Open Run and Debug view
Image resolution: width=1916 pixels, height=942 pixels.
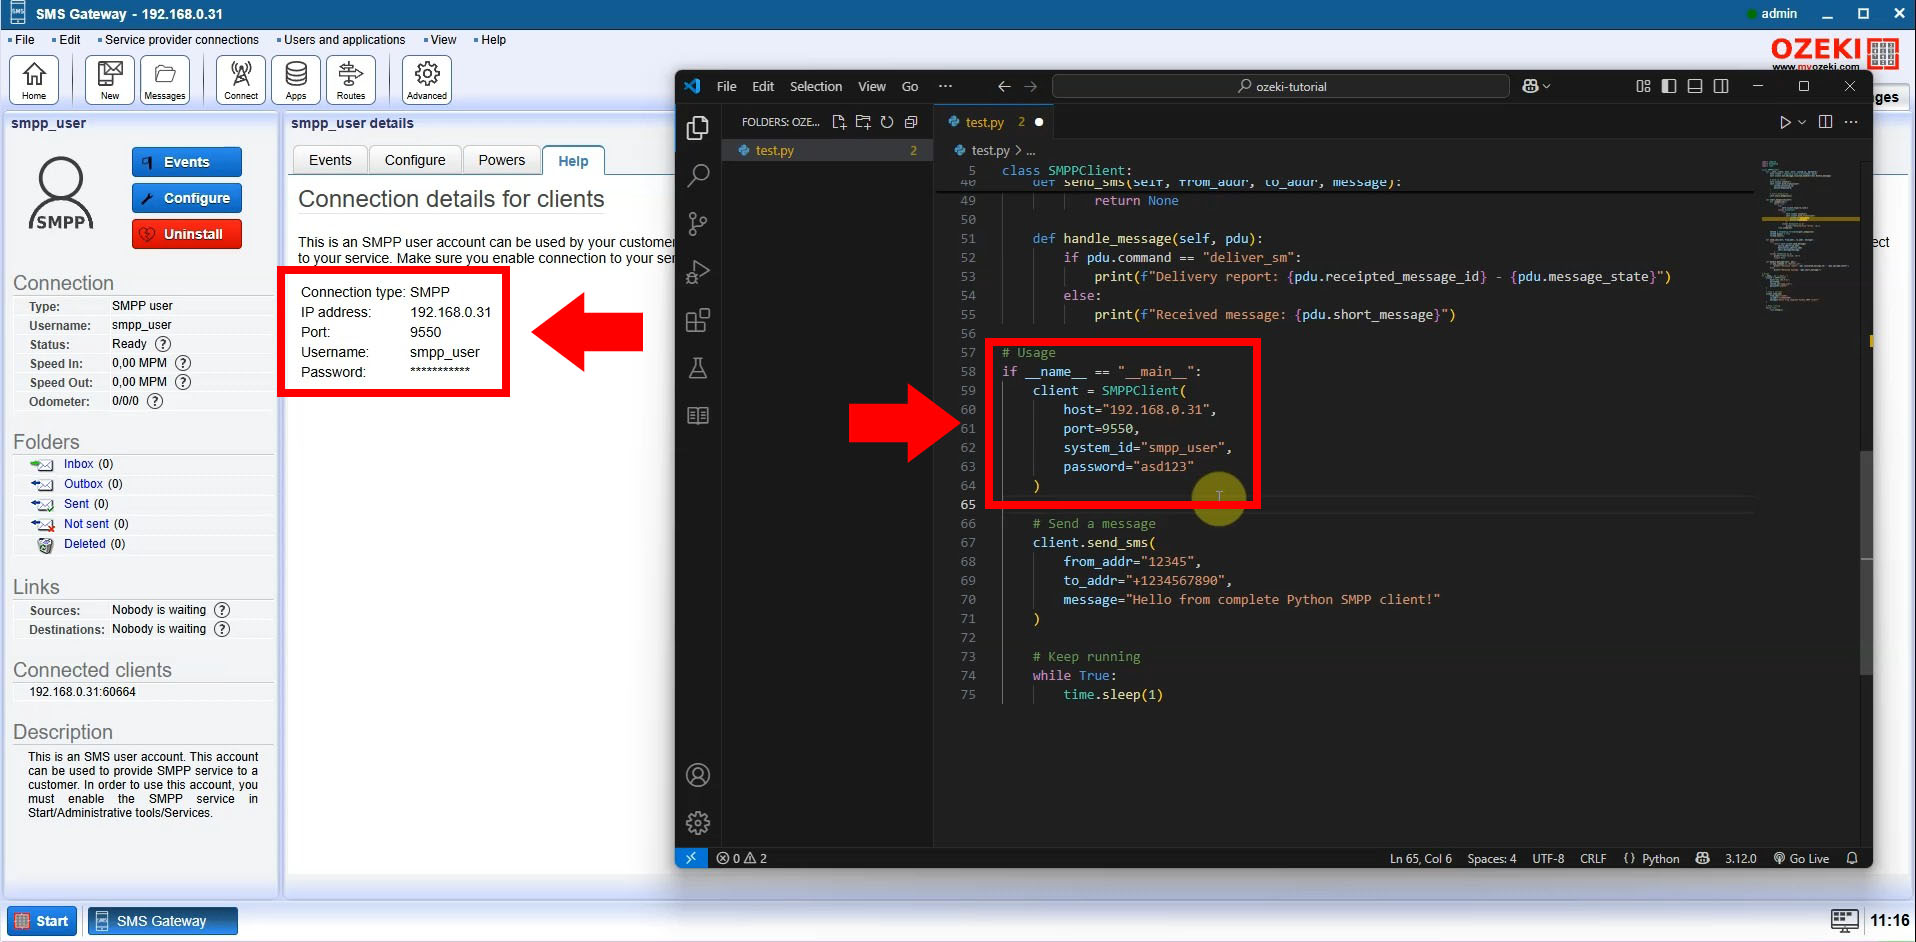(698, 271)
